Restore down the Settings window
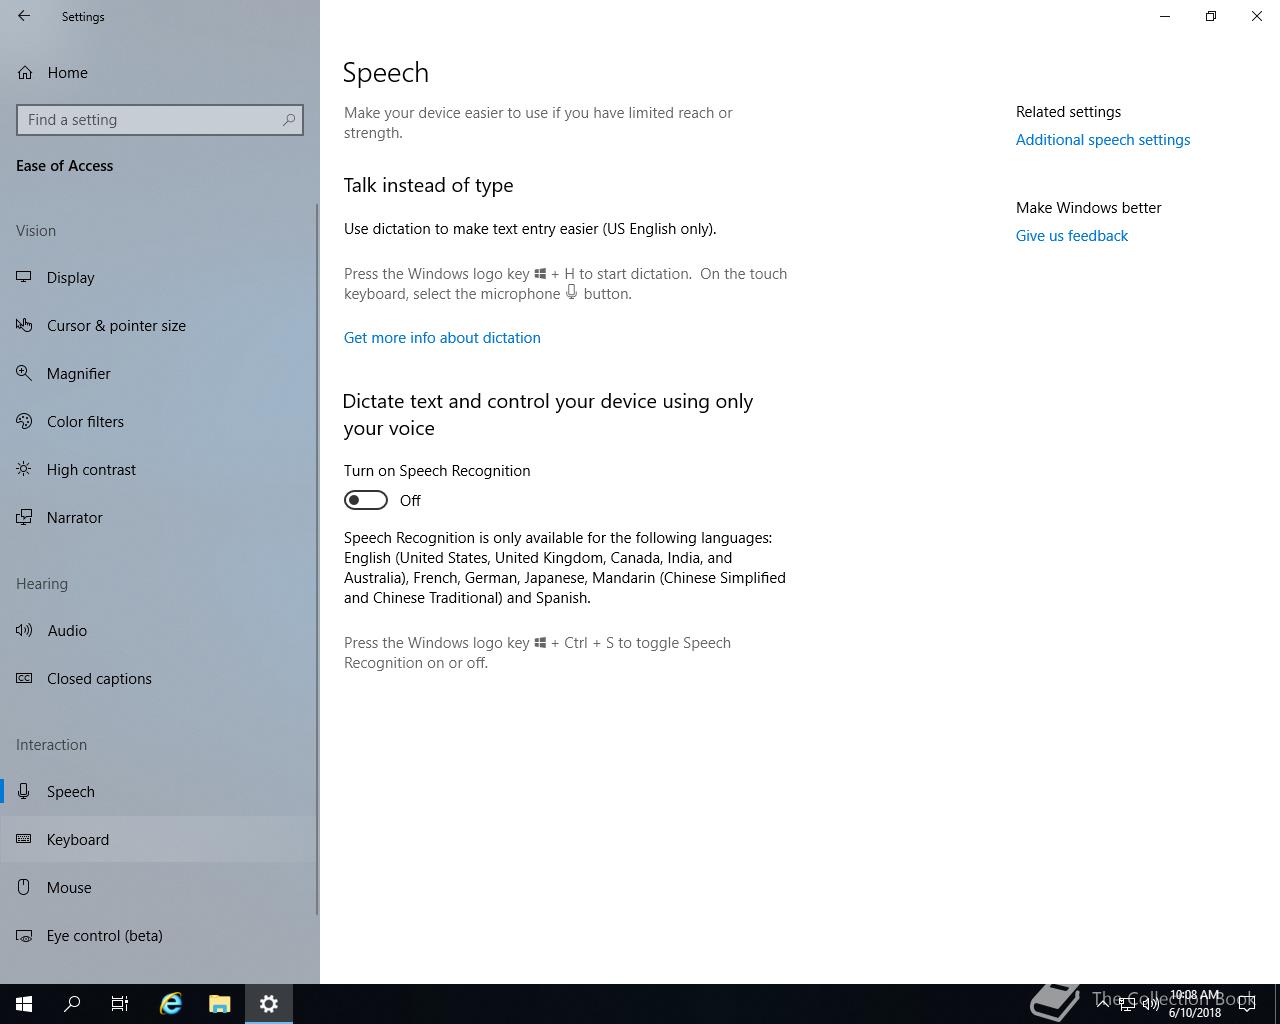The height and width of the screenshot is (1024, 1280). pos(1211,16)
